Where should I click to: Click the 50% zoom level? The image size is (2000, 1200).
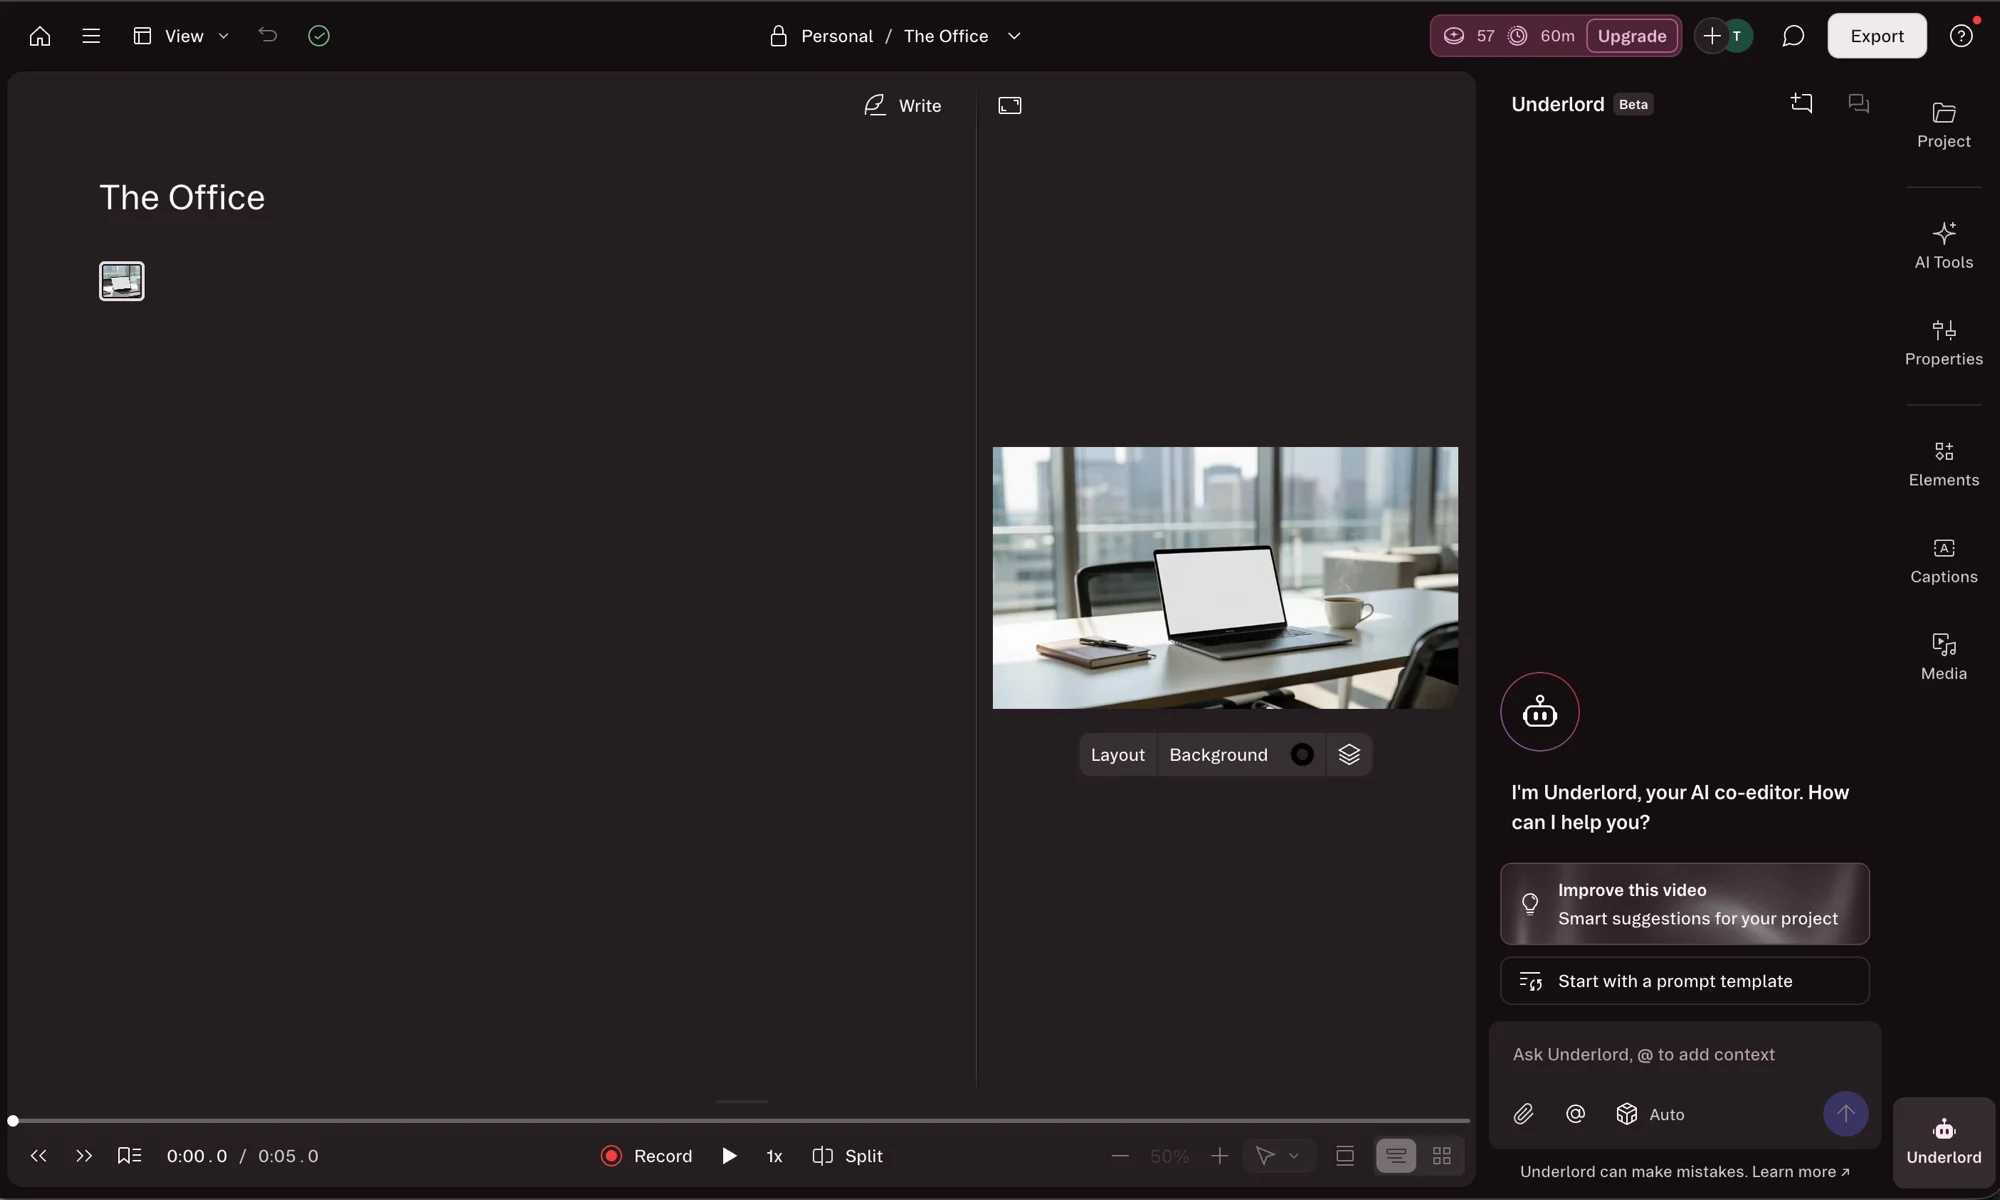click(x=1170, y=1156)
